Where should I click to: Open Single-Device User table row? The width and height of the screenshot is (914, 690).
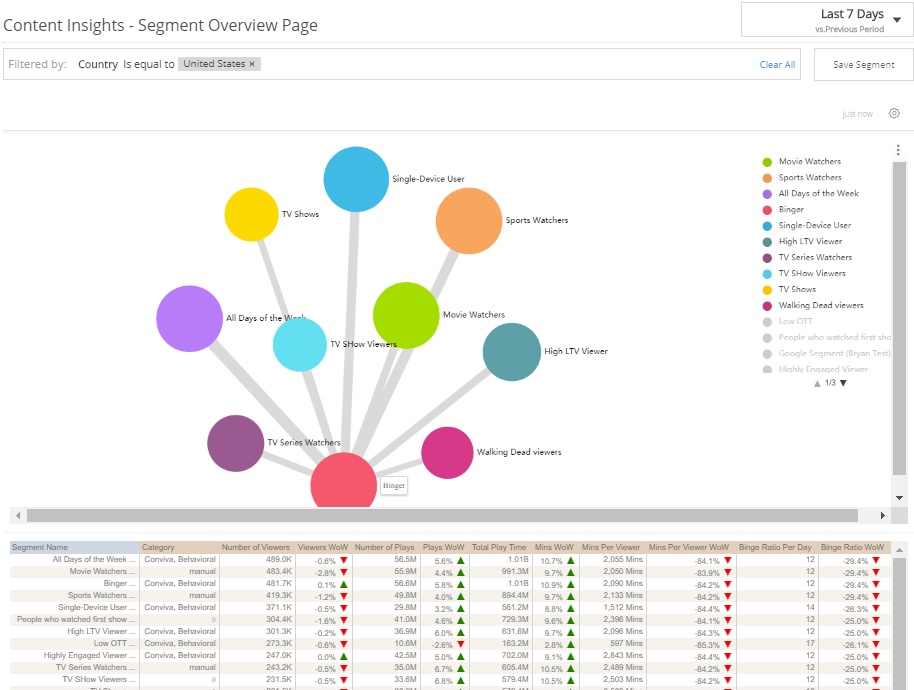(x=450, y=607)
